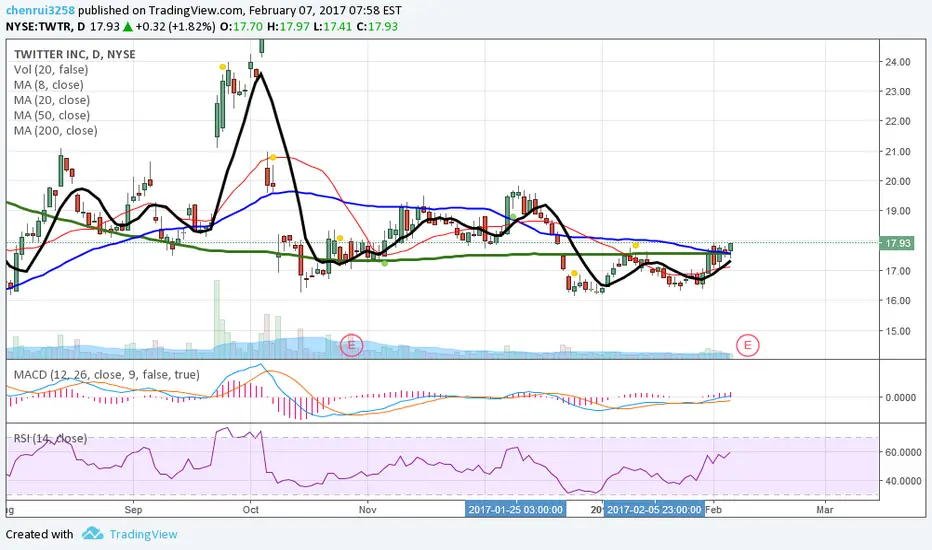
Task: Select the MACD (12, 26, close, 9) label
Action: click(107, 375)
